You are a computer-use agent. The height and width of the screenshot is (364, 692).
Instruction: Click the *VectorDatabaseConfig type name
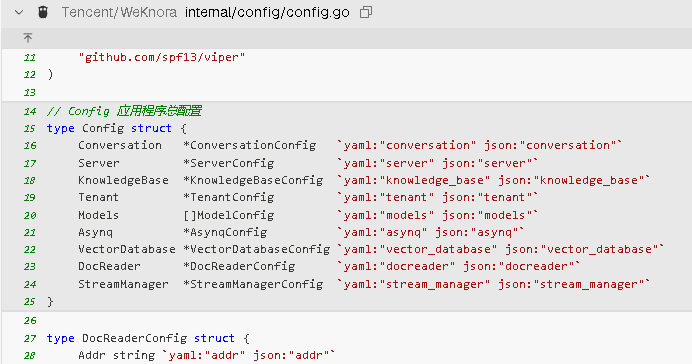click(257, 250)
